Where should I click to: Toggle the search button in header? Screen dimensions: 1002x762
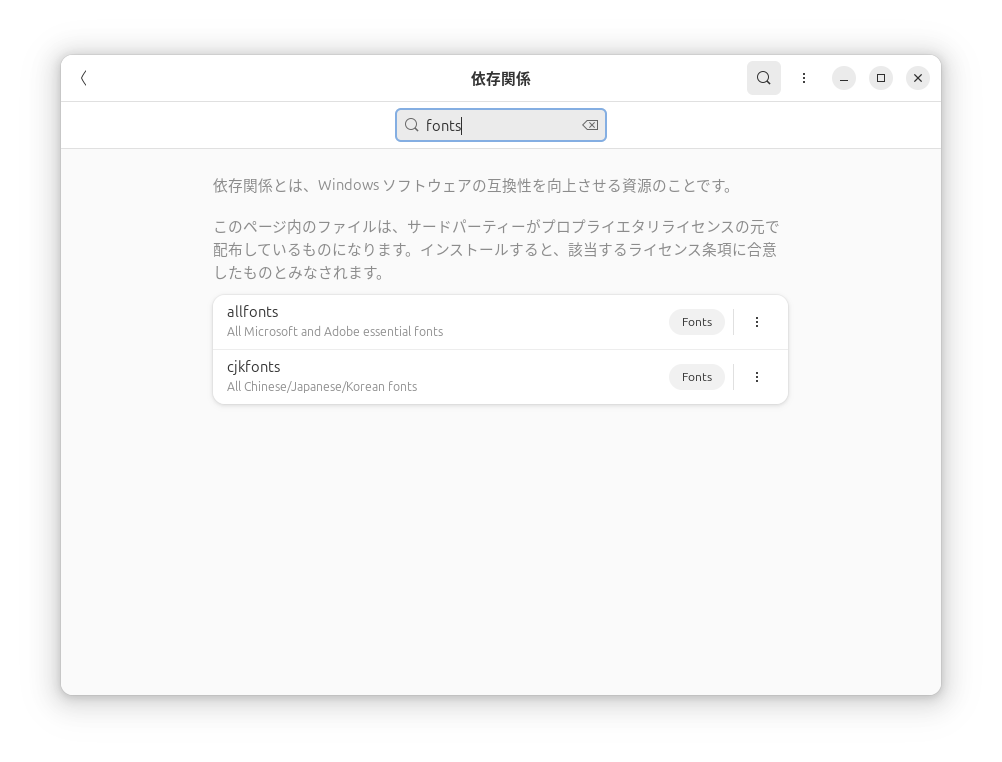tap(764, 78)
